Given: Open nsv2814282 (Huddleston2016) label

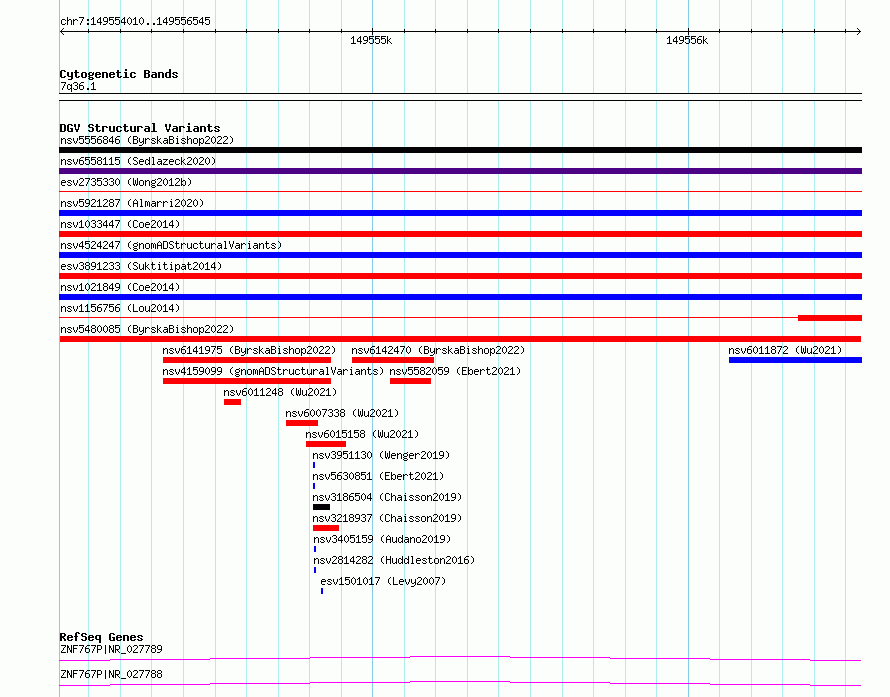Looking at the screenshot, I should [394, 560].
